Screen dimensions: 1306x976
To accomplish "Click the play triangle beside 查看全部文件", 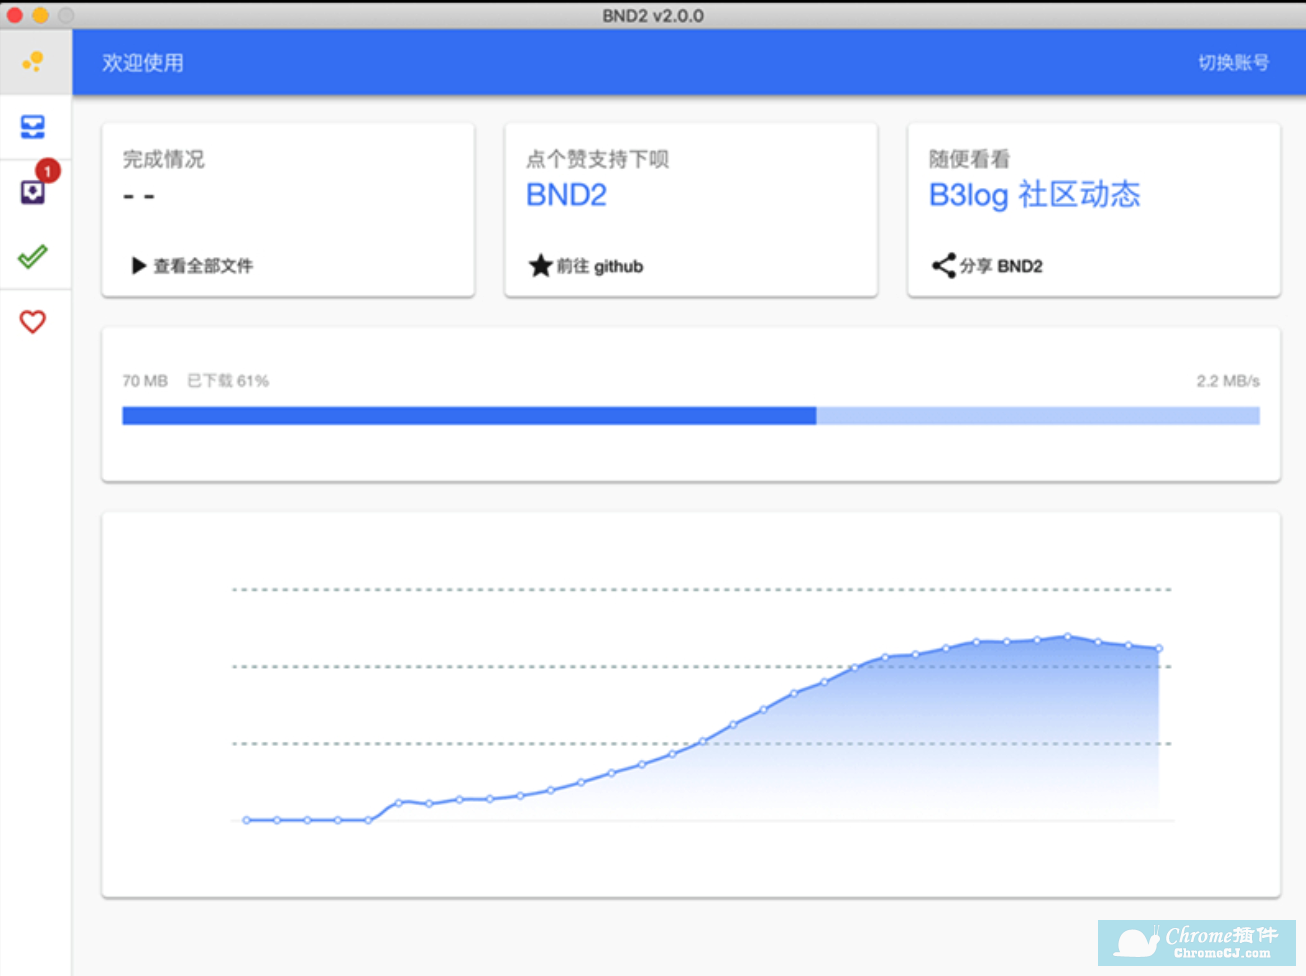I will point(139,266).
